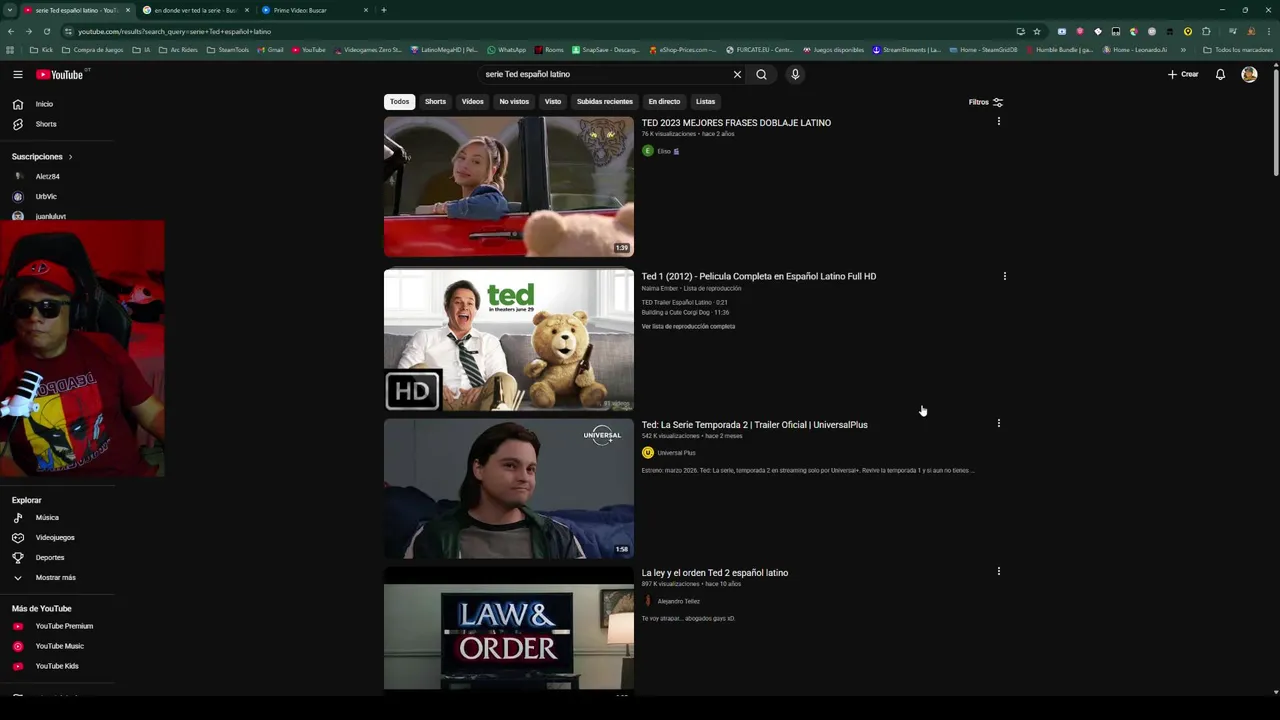Go back in browser history

coord(11,31)
